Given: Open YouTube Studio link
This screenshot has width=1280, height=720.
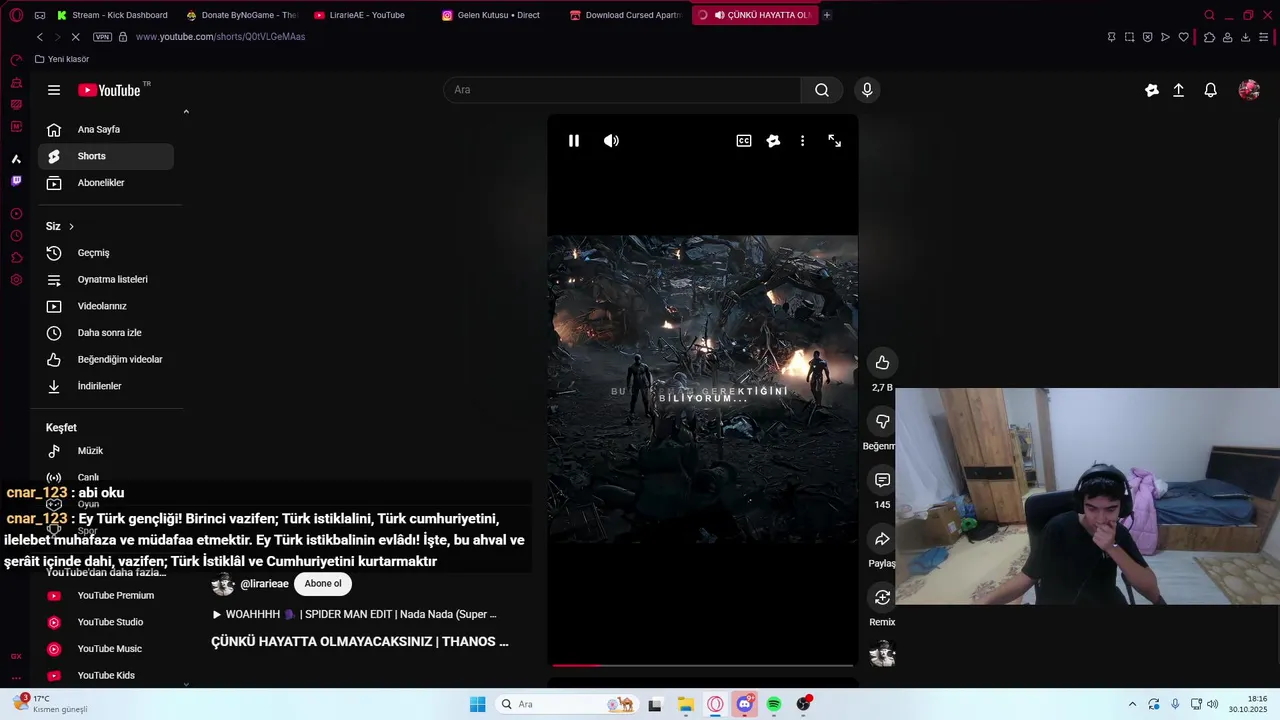Looking at the screenshot, I should tap(106, 622).
